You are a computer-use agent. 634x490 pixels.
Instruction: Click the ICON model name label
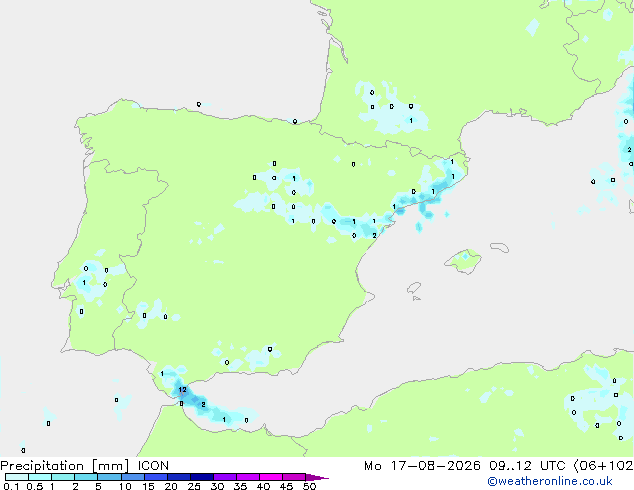(x=153, y=466)
